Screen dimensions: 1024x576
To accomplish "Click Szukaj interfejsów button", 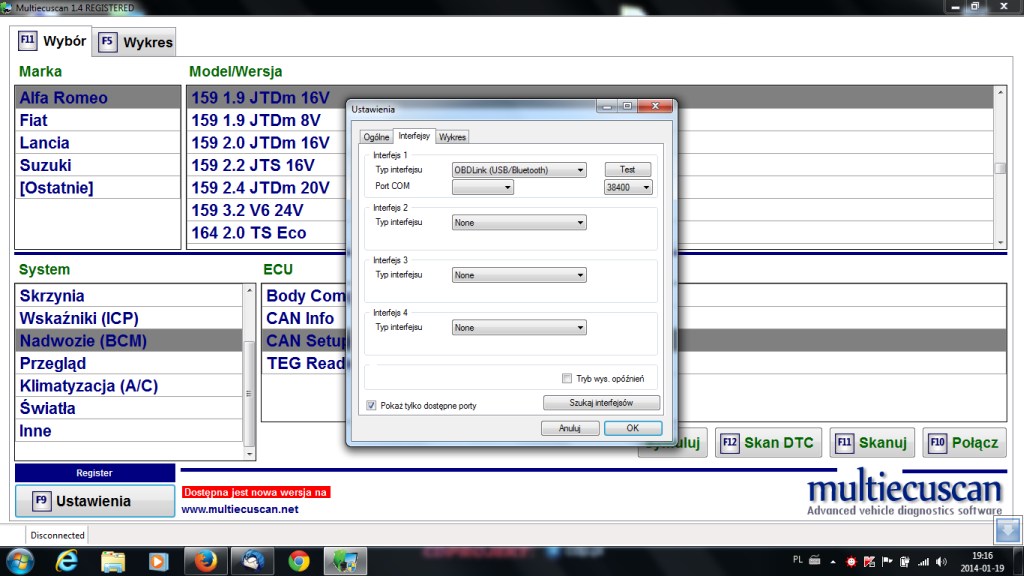I will pos(601,403).
